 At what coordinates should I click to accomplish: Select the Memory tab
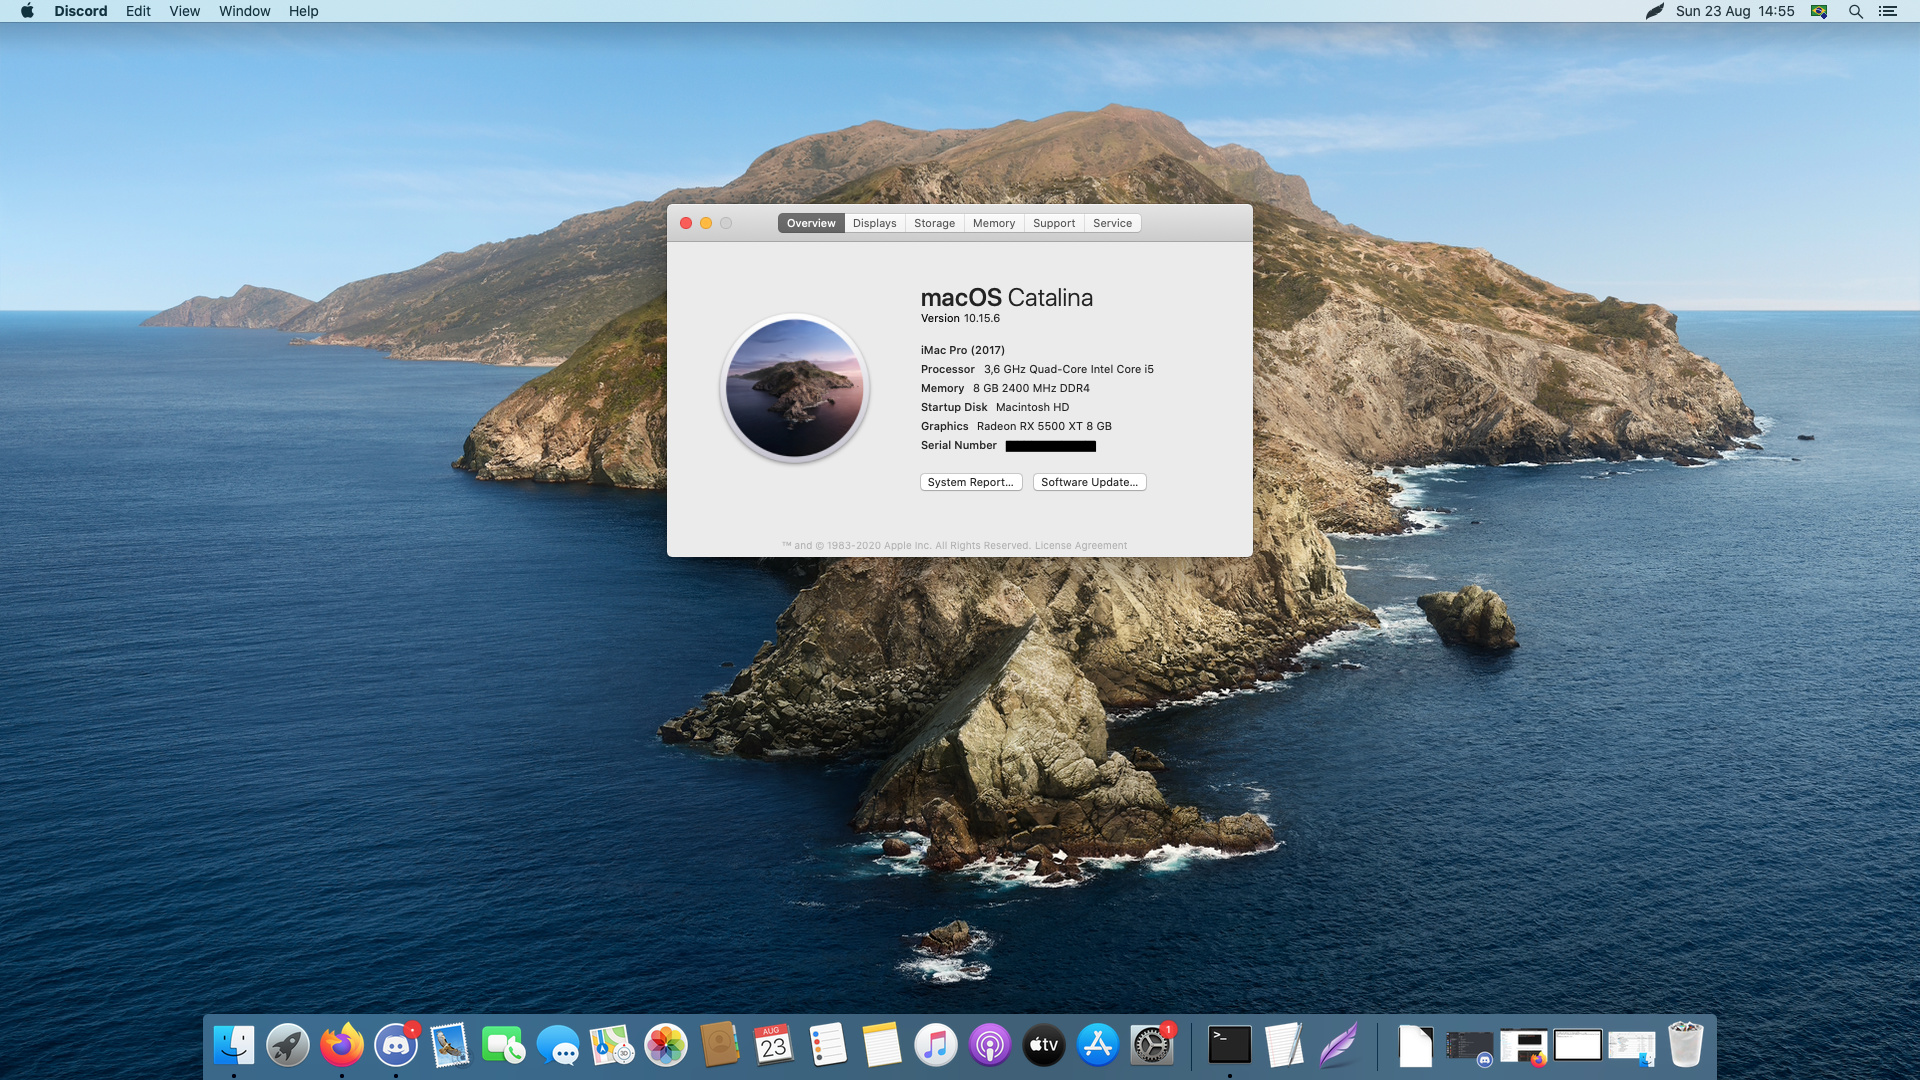point(993,223)
